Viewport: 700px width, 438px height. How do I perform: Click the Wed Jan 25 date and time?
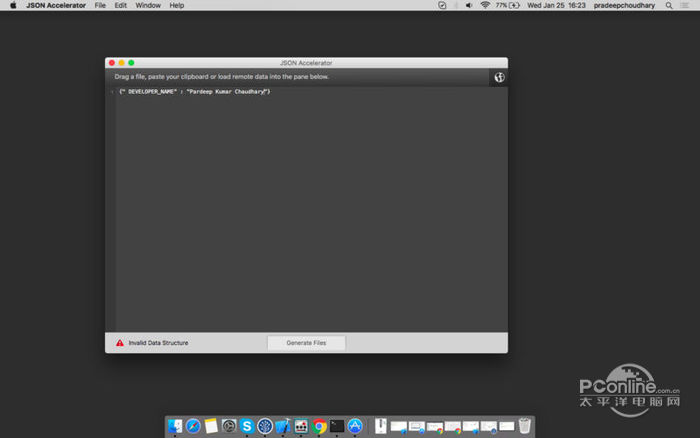pyautogui.click(x=556, y=5)
